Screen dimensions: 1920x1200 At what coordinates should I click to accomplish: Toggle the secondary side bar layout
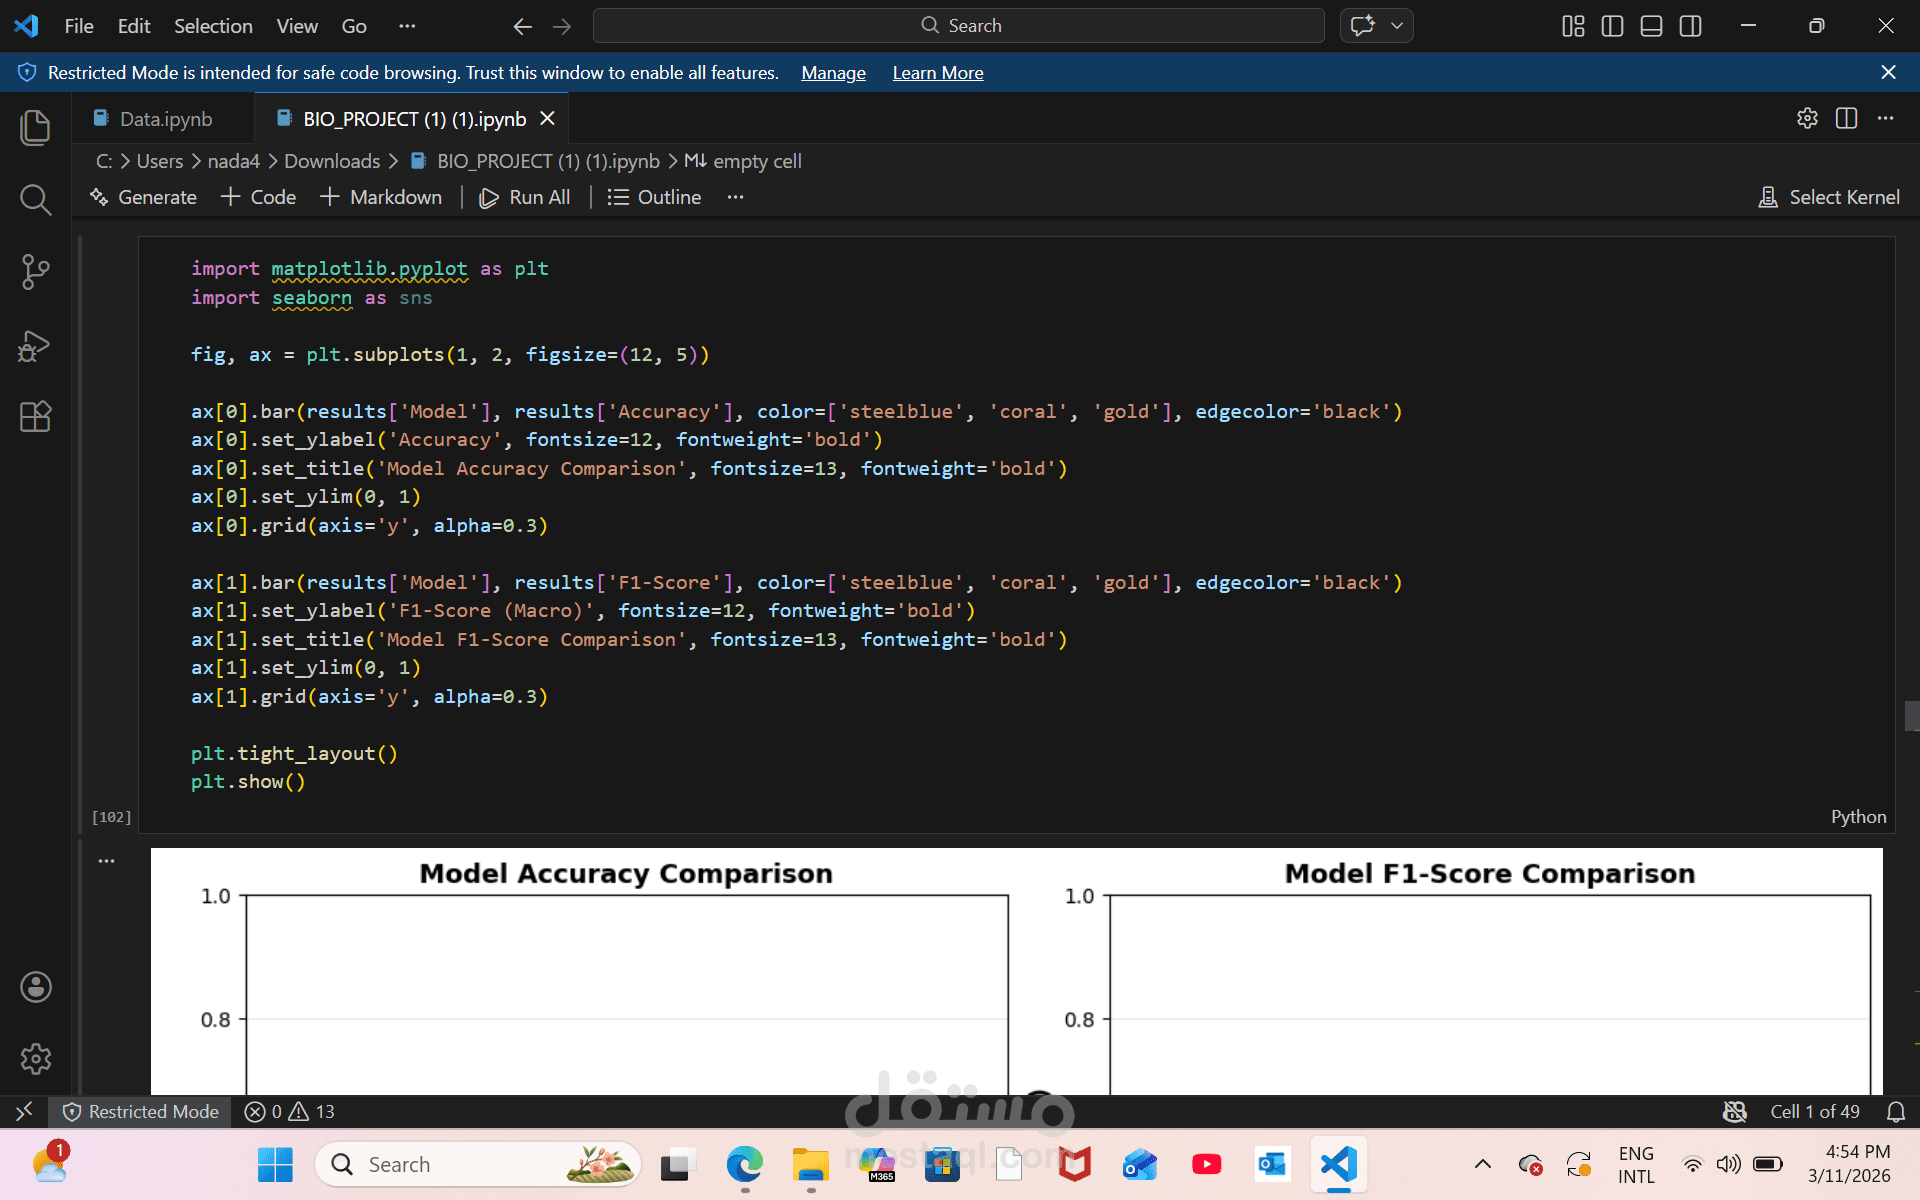(1690, 26)
